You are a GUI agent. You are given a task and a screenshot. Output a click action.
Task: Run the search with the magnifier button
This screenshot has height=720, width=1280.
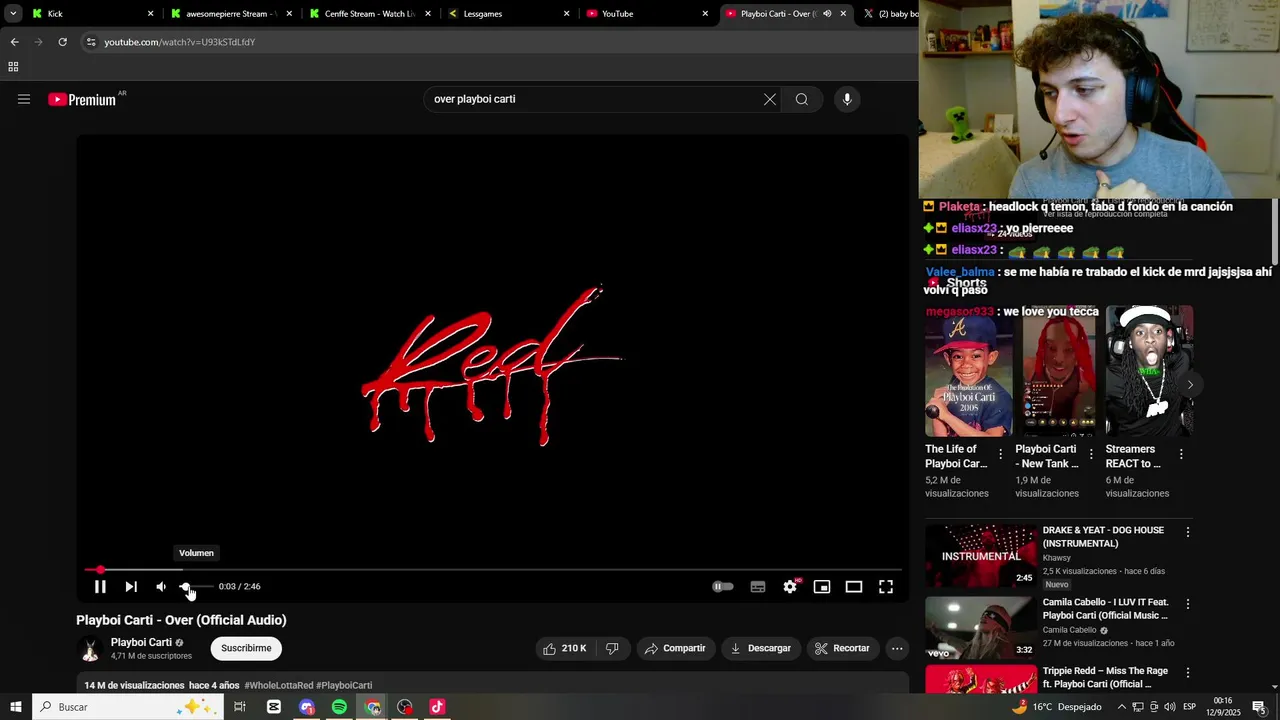[x=802, y=99]
